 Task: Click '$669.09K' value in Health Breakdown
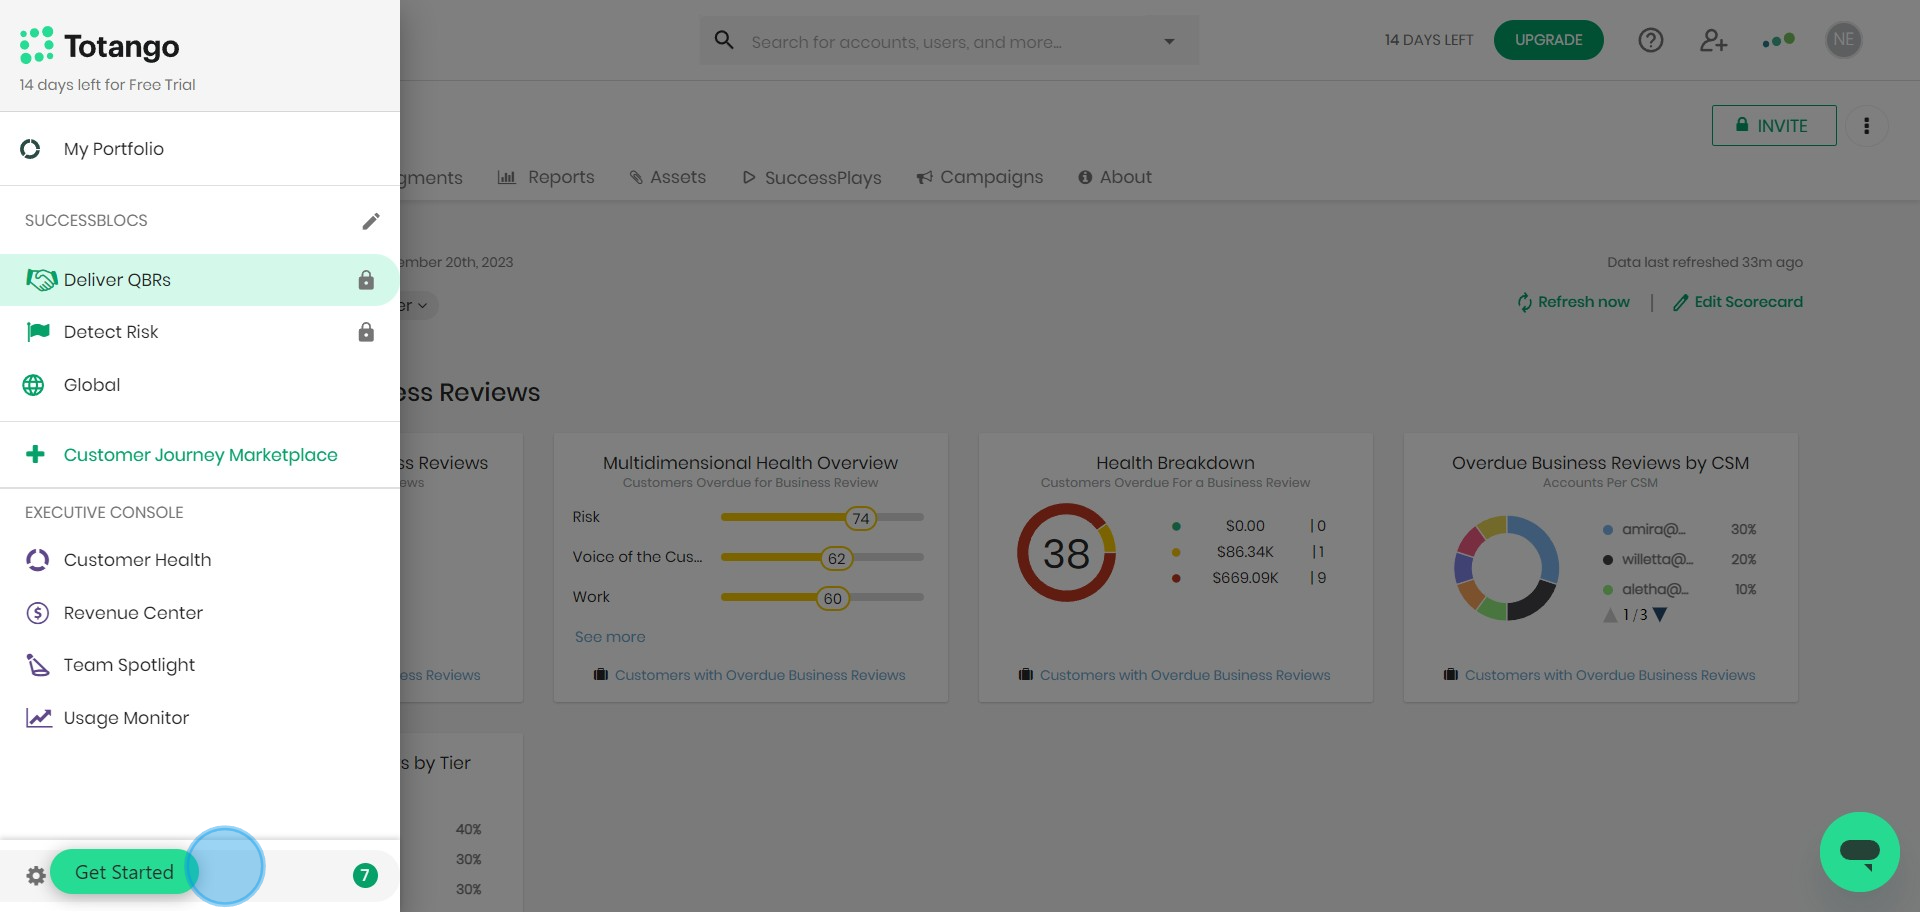pos(1245,578)
